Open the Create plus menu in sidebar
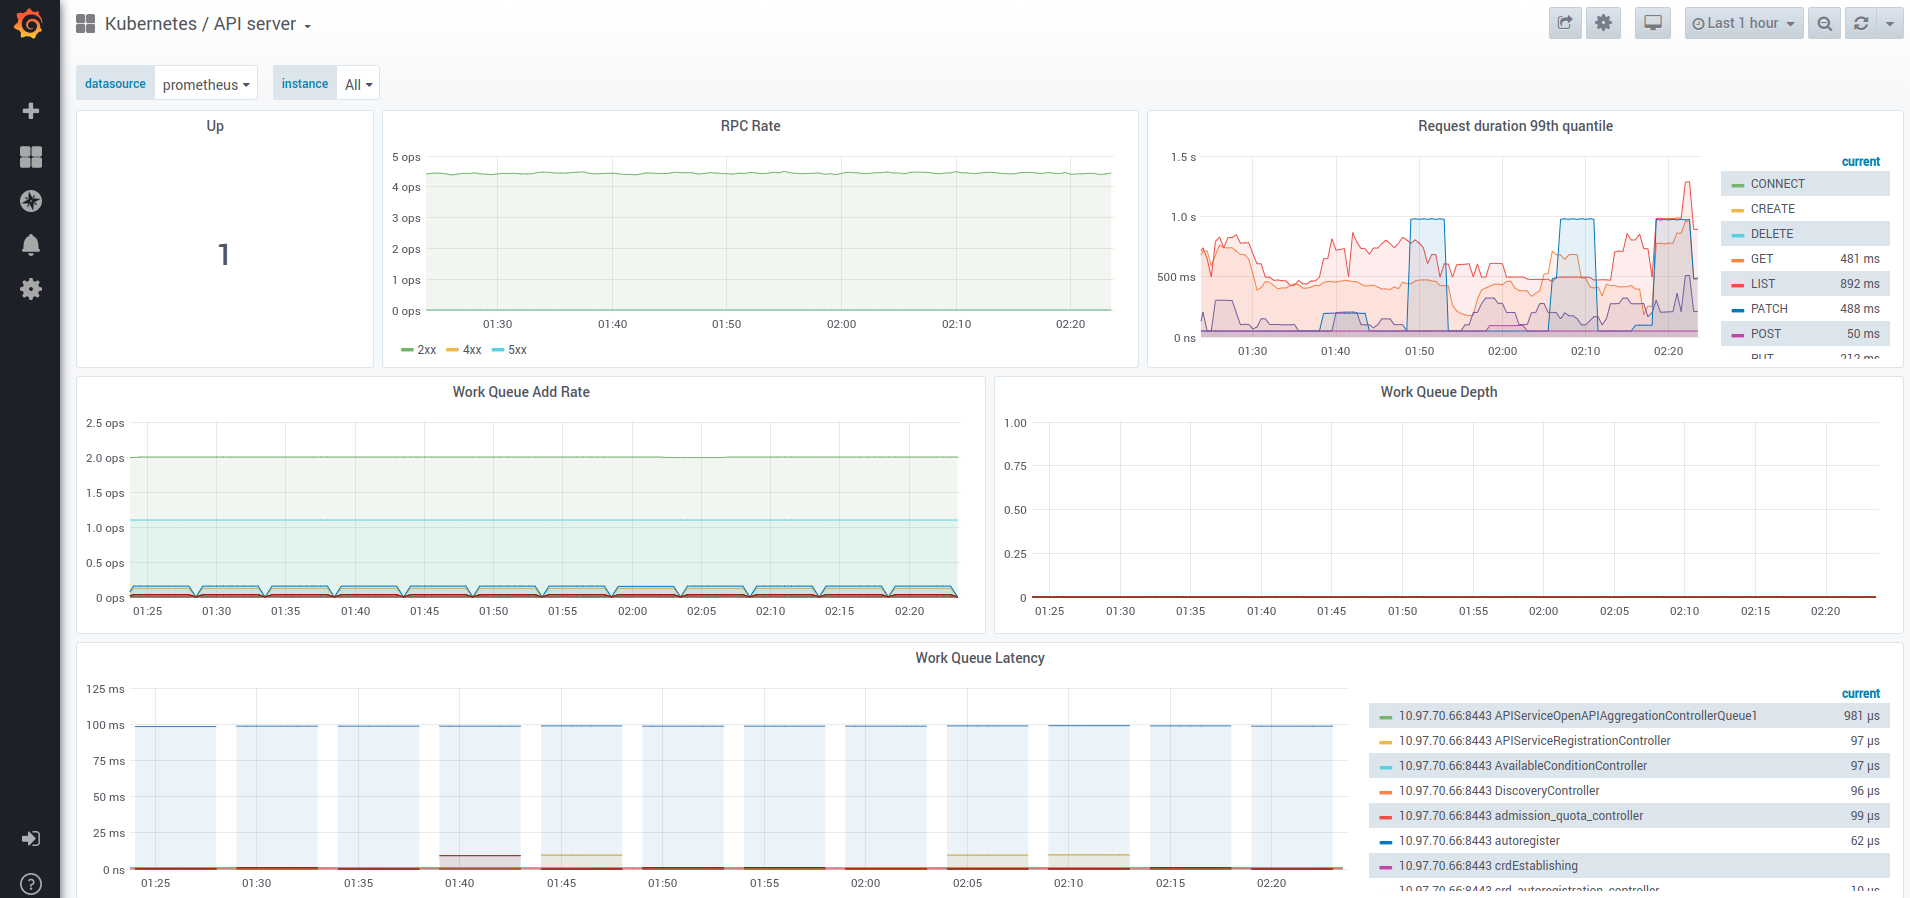The width and height of the screenshot is (1910, 898). click(31, 111)
